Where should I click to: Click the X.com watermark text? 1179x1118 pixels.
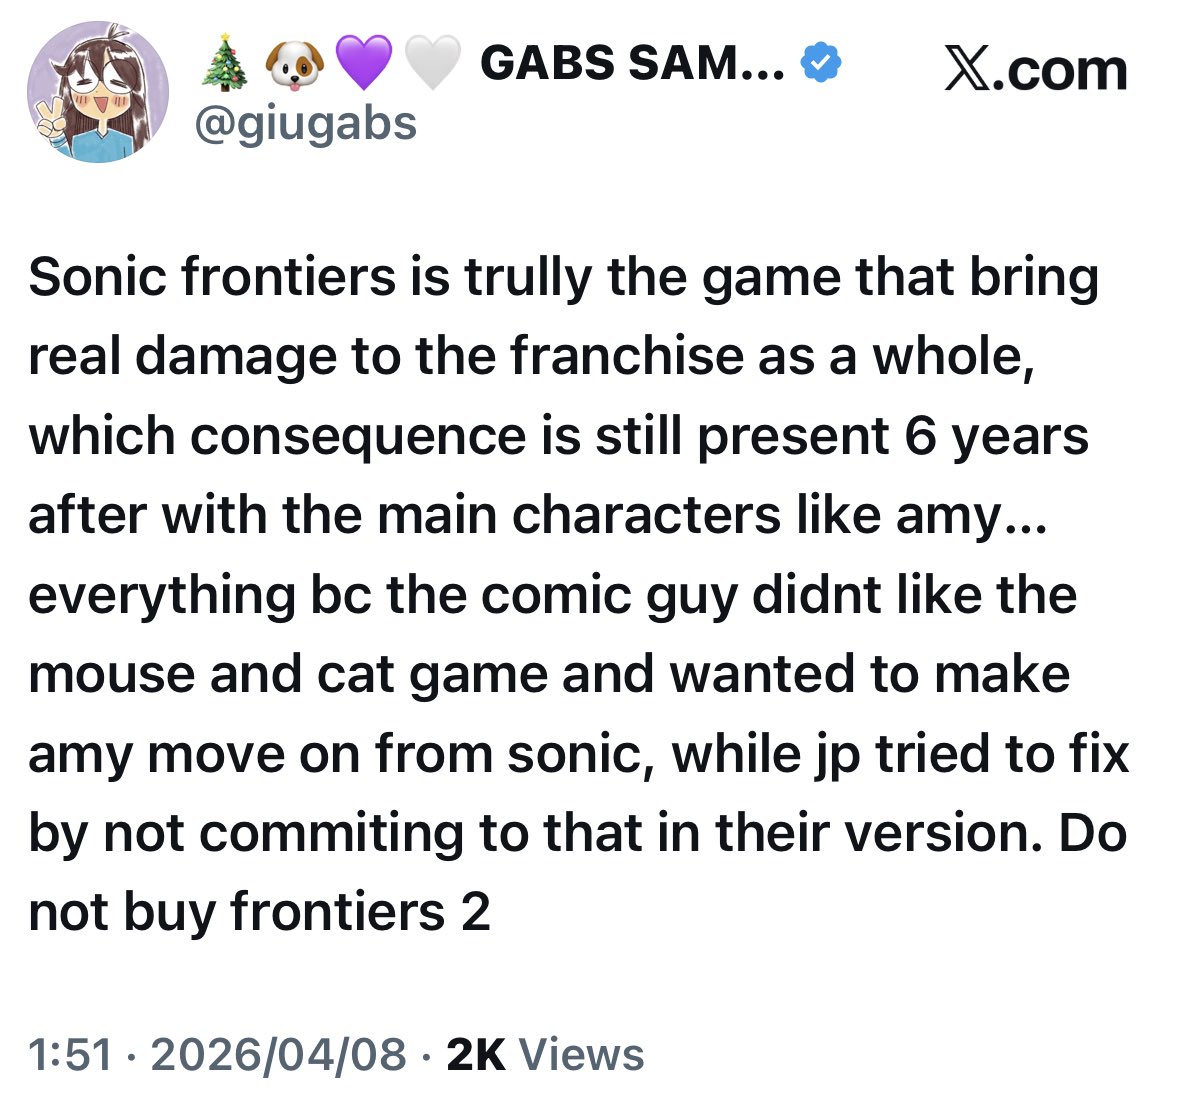[x=1035, y=71]
